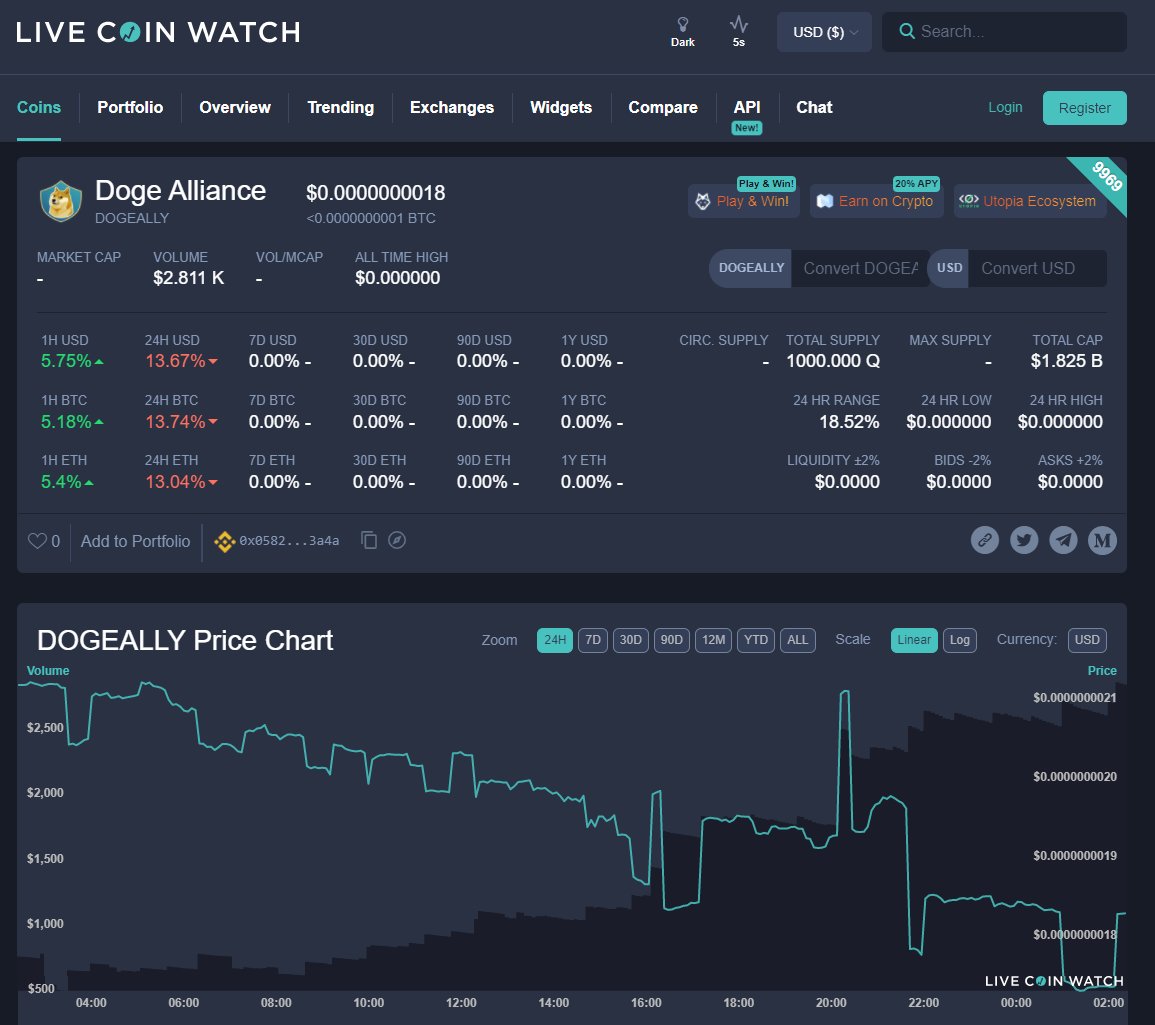The image size is (1155, 1025).
Task: Set chart zoom to 90D
Action: click(x=672, y=640)
